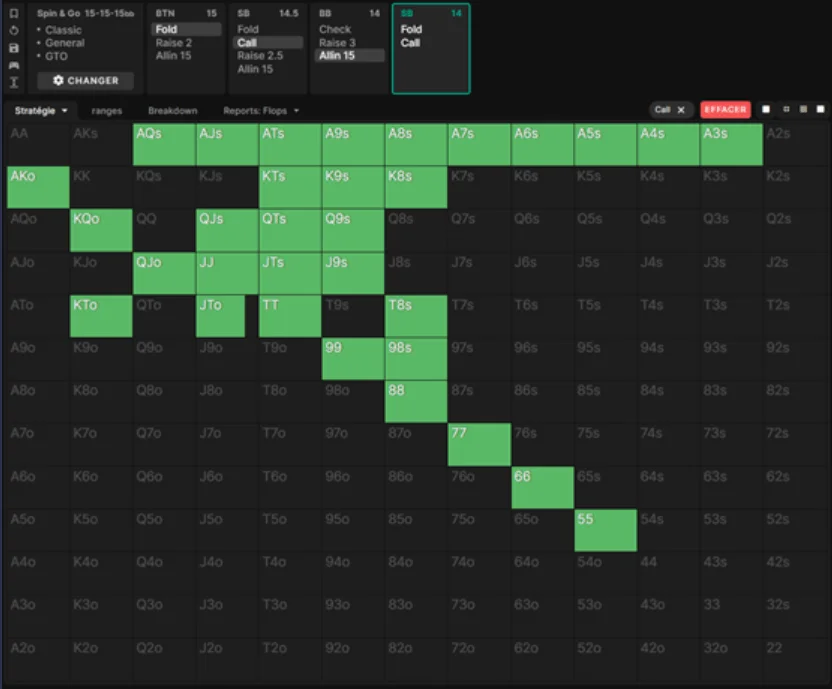Click the green AQs hand cell

(x=164, y=145)
